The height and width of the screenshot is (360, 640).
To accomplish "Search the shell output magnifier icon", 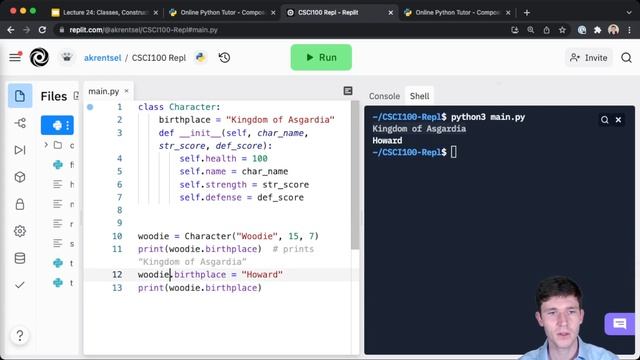I will 604,120.
